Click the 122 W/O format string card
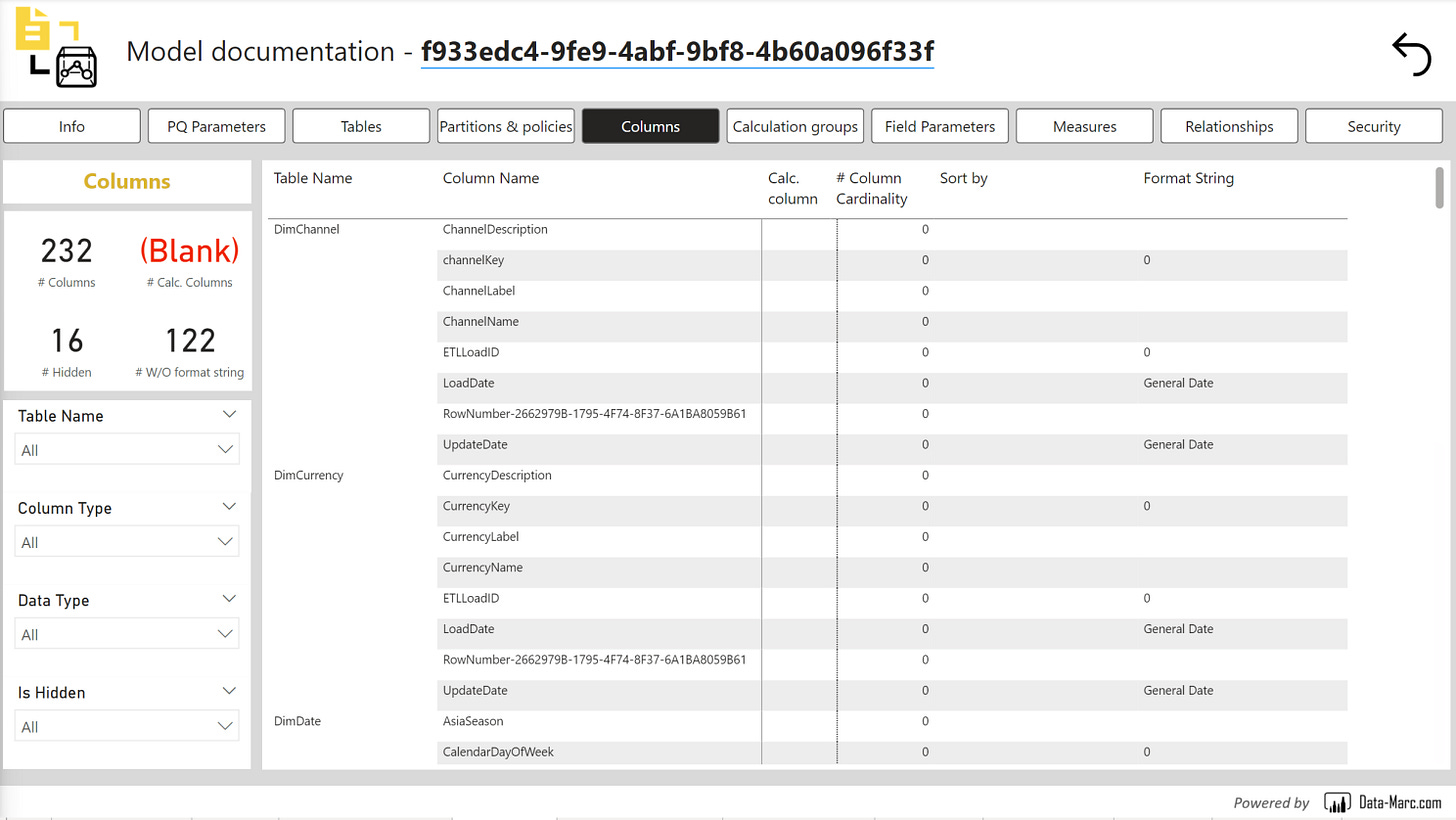The height and width of the screenshot is (820, 1456). coord(190,352)
